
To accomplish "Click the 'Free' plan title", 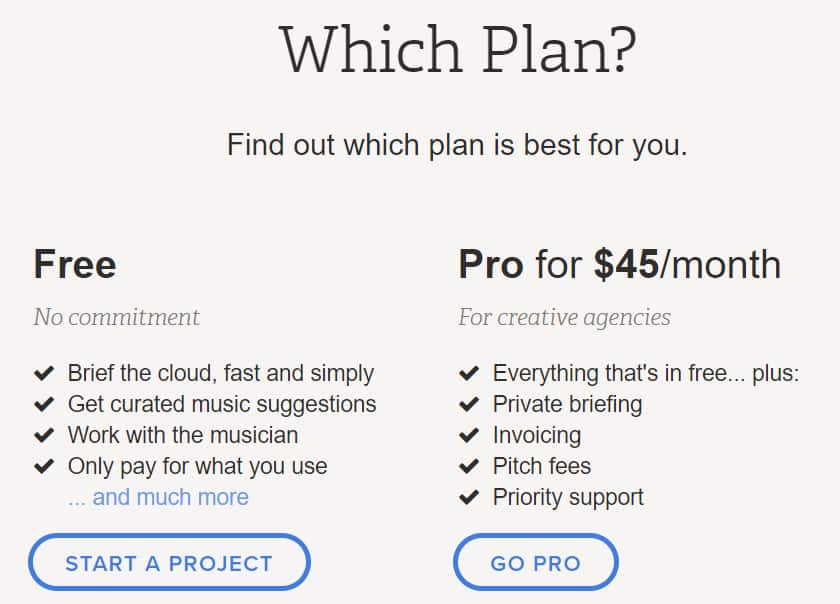I will 75,265.
